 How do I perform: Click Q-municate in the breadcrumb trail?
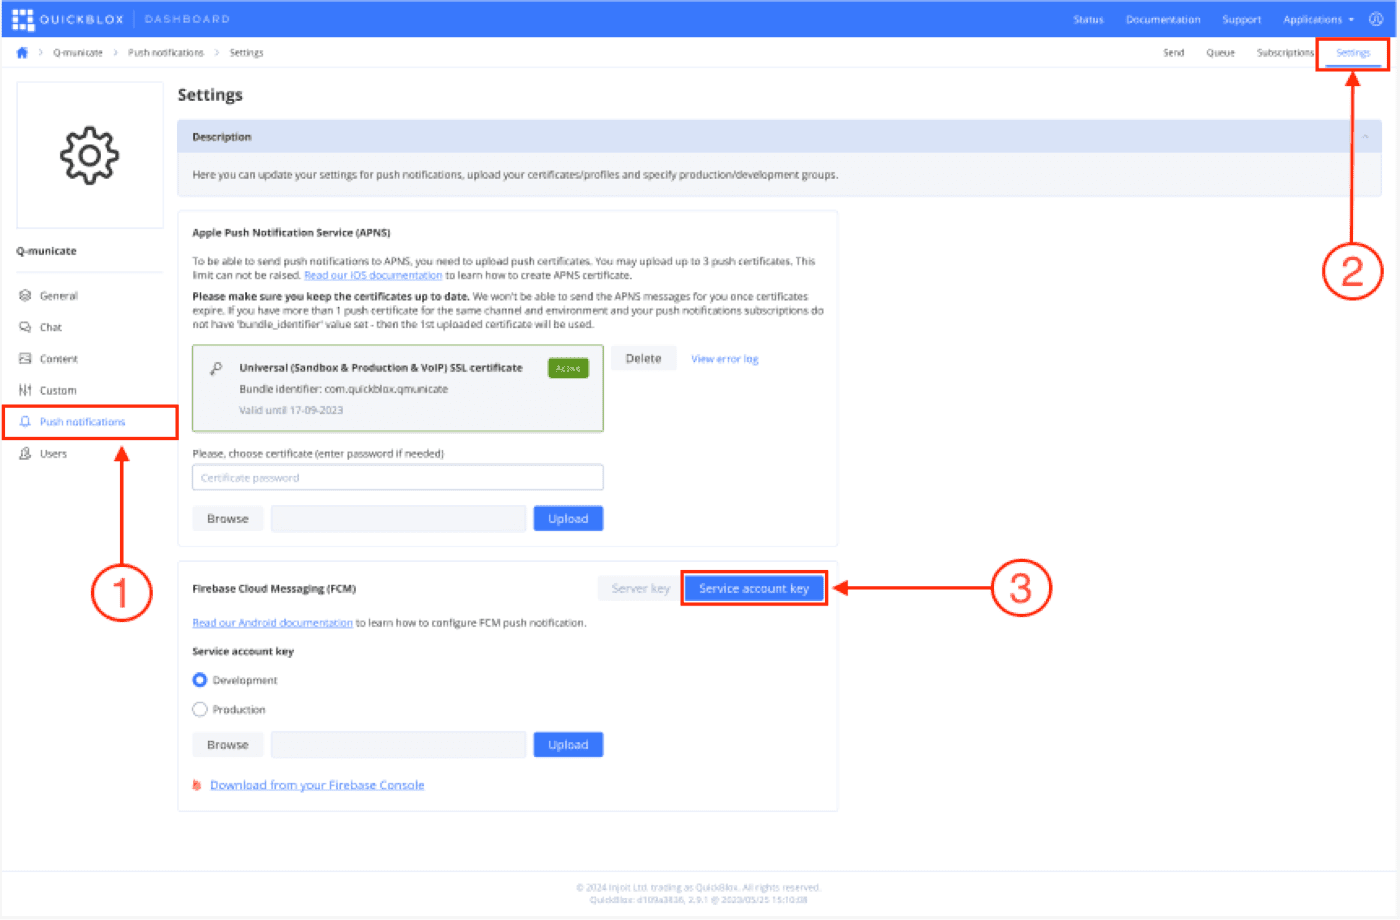pyautogui.click(x=78, y=52)
